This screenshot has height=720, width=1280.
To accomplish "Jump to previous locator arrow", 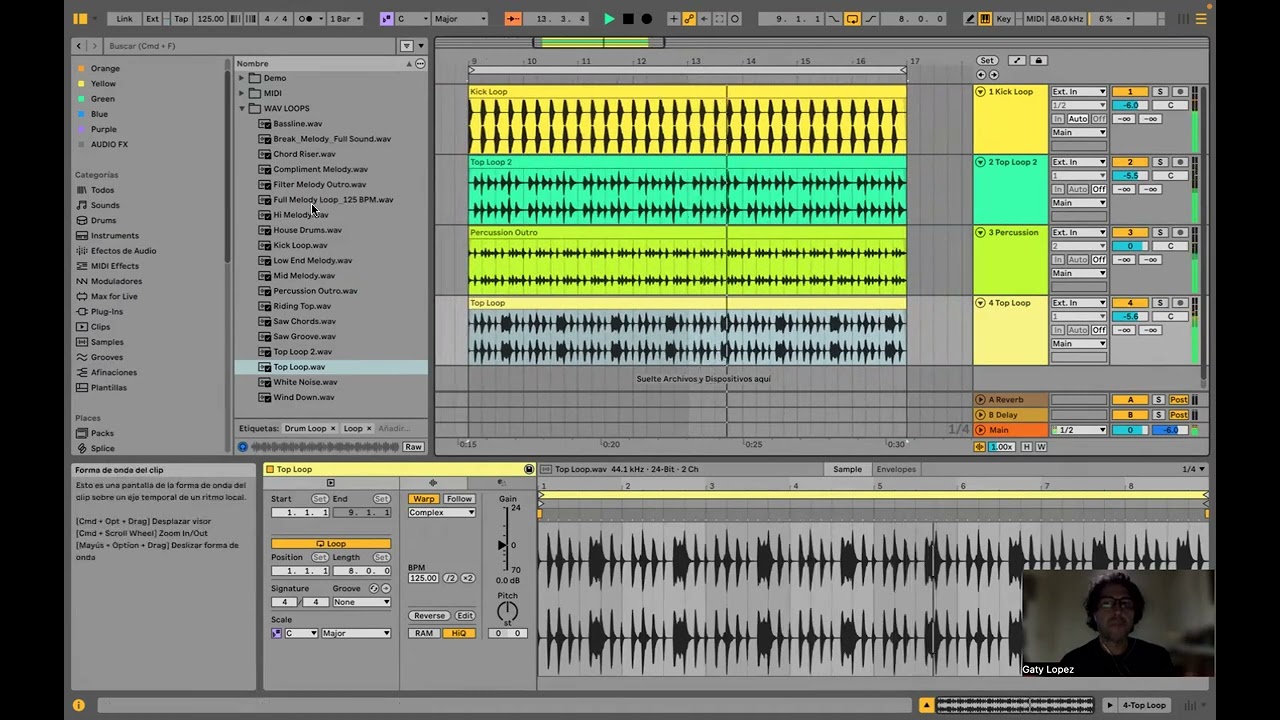I will 981,75.
